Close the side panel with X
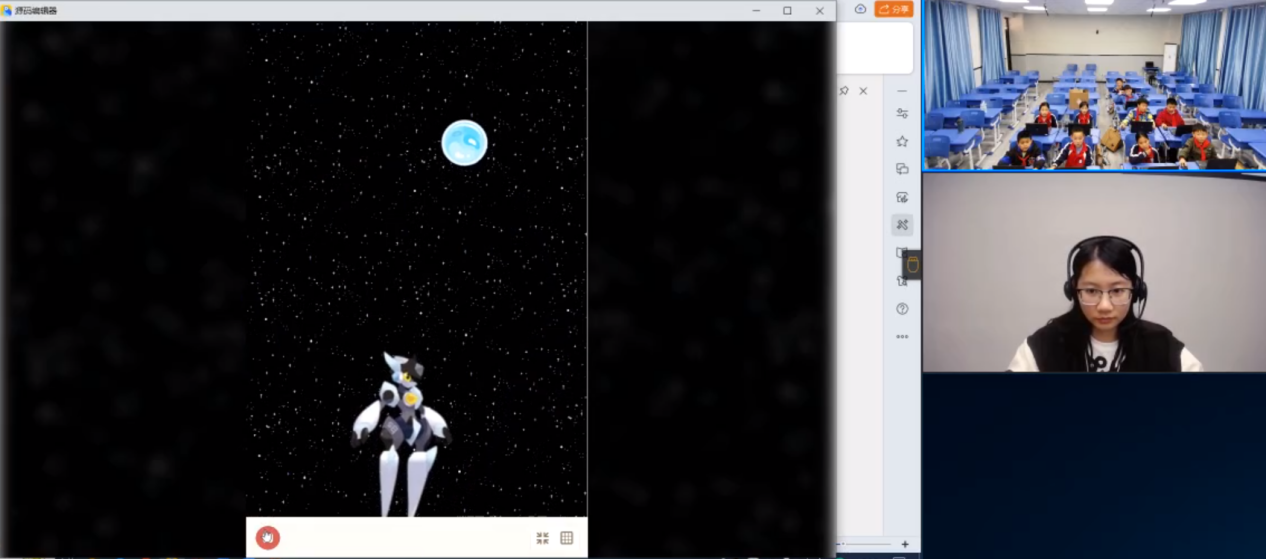Viewport: 1266px width, 559px height. point(863,91)
